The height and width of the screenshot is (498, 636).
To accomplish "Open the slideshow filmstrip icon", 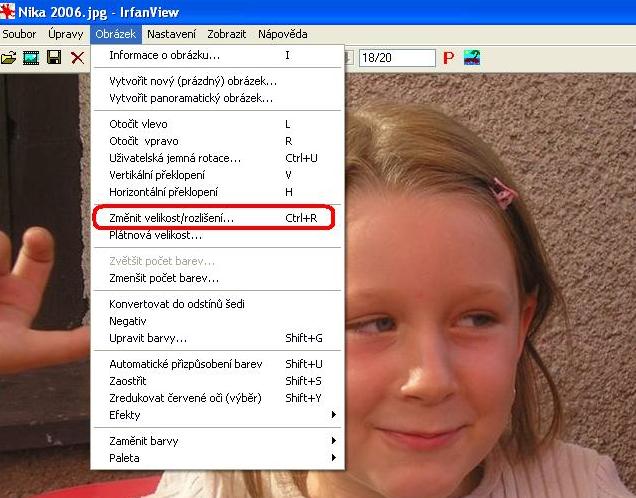I will [31, 58].
